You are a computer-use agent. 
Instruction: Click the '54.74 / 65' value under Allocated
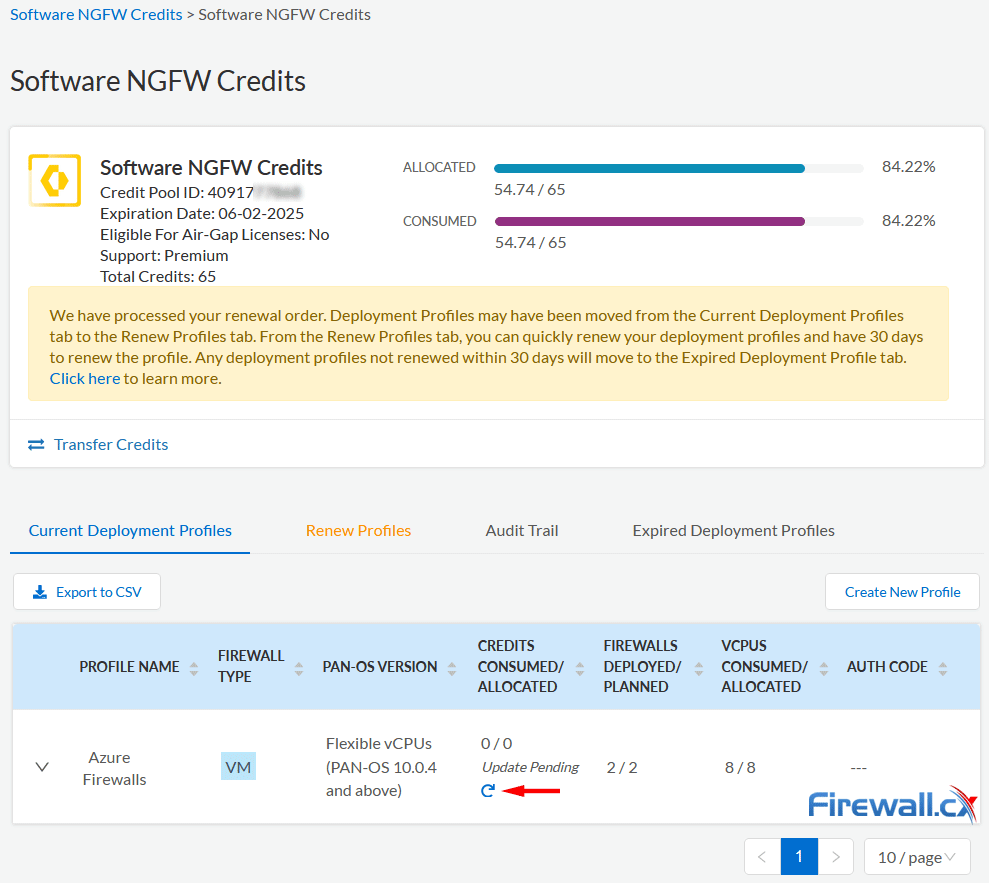pyautogui.click(x=529, y=189)
